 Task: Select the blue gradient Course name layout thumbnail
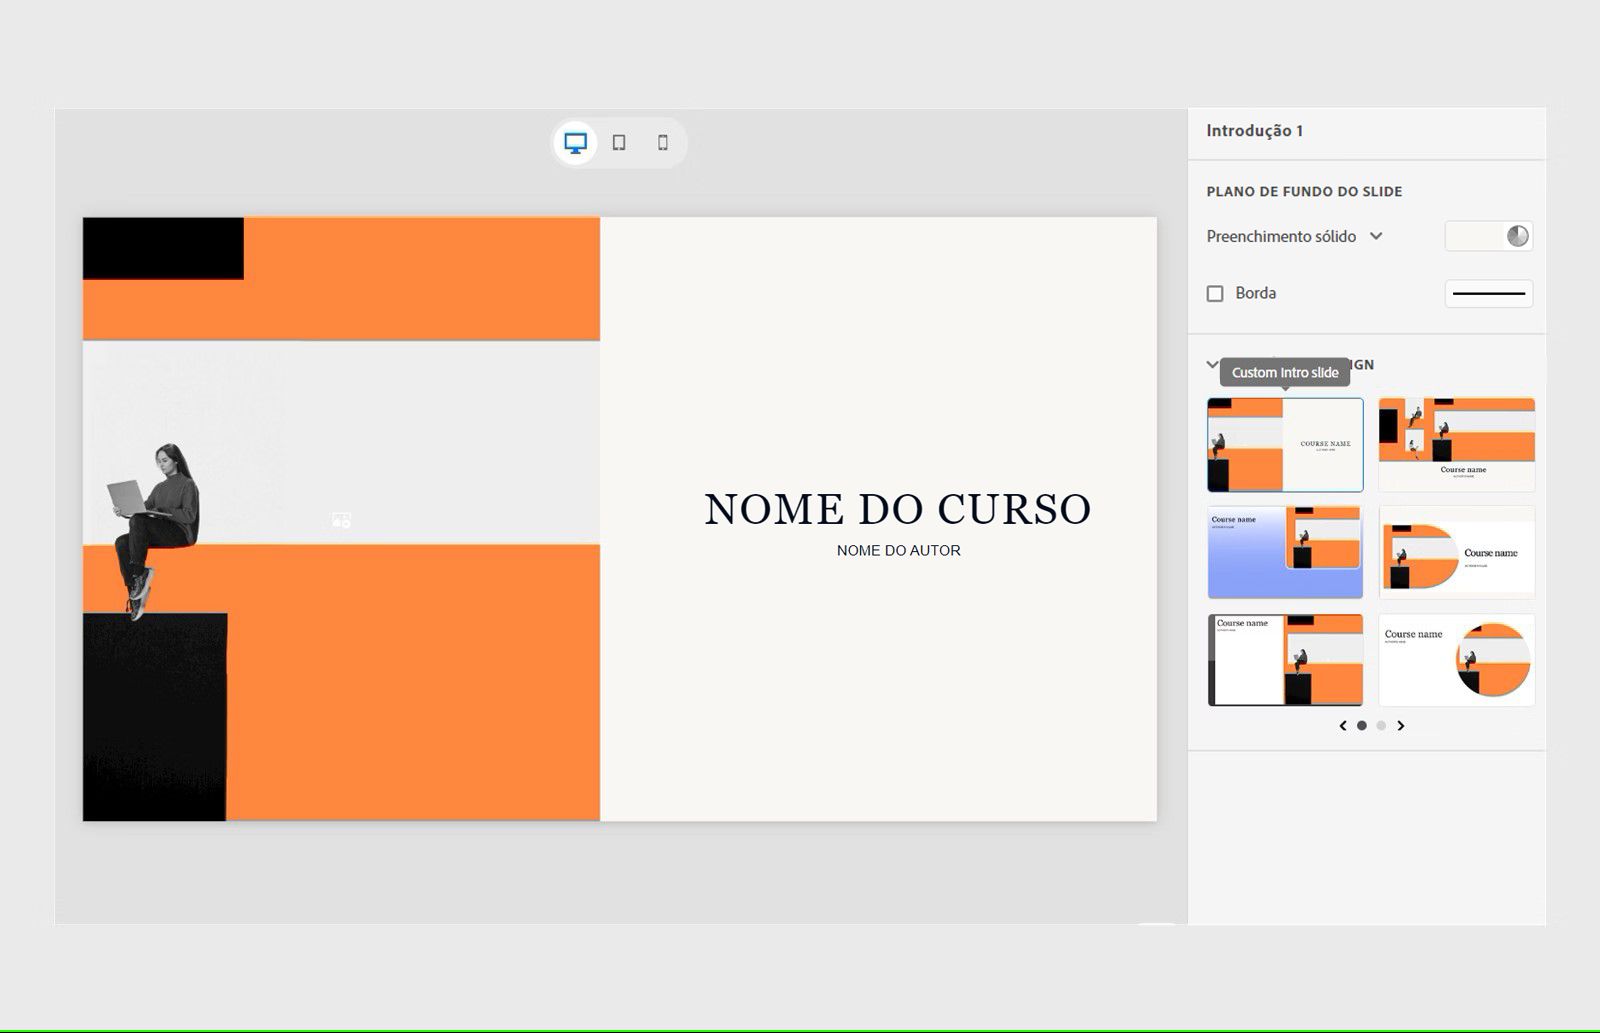[1285, 551]
